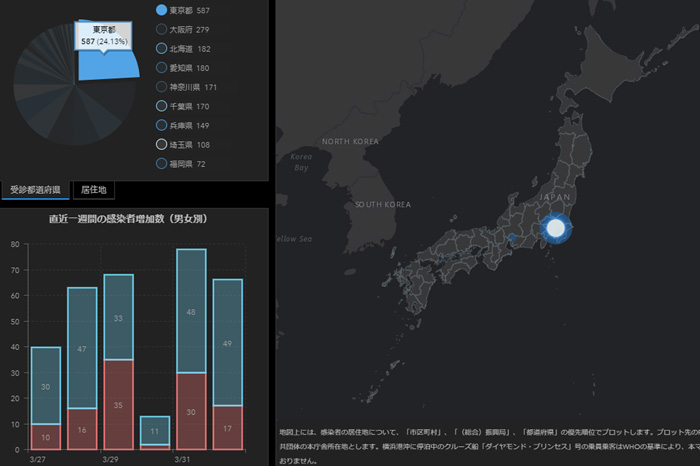
Task: Open the 居住地 tab
Action: 99,190
